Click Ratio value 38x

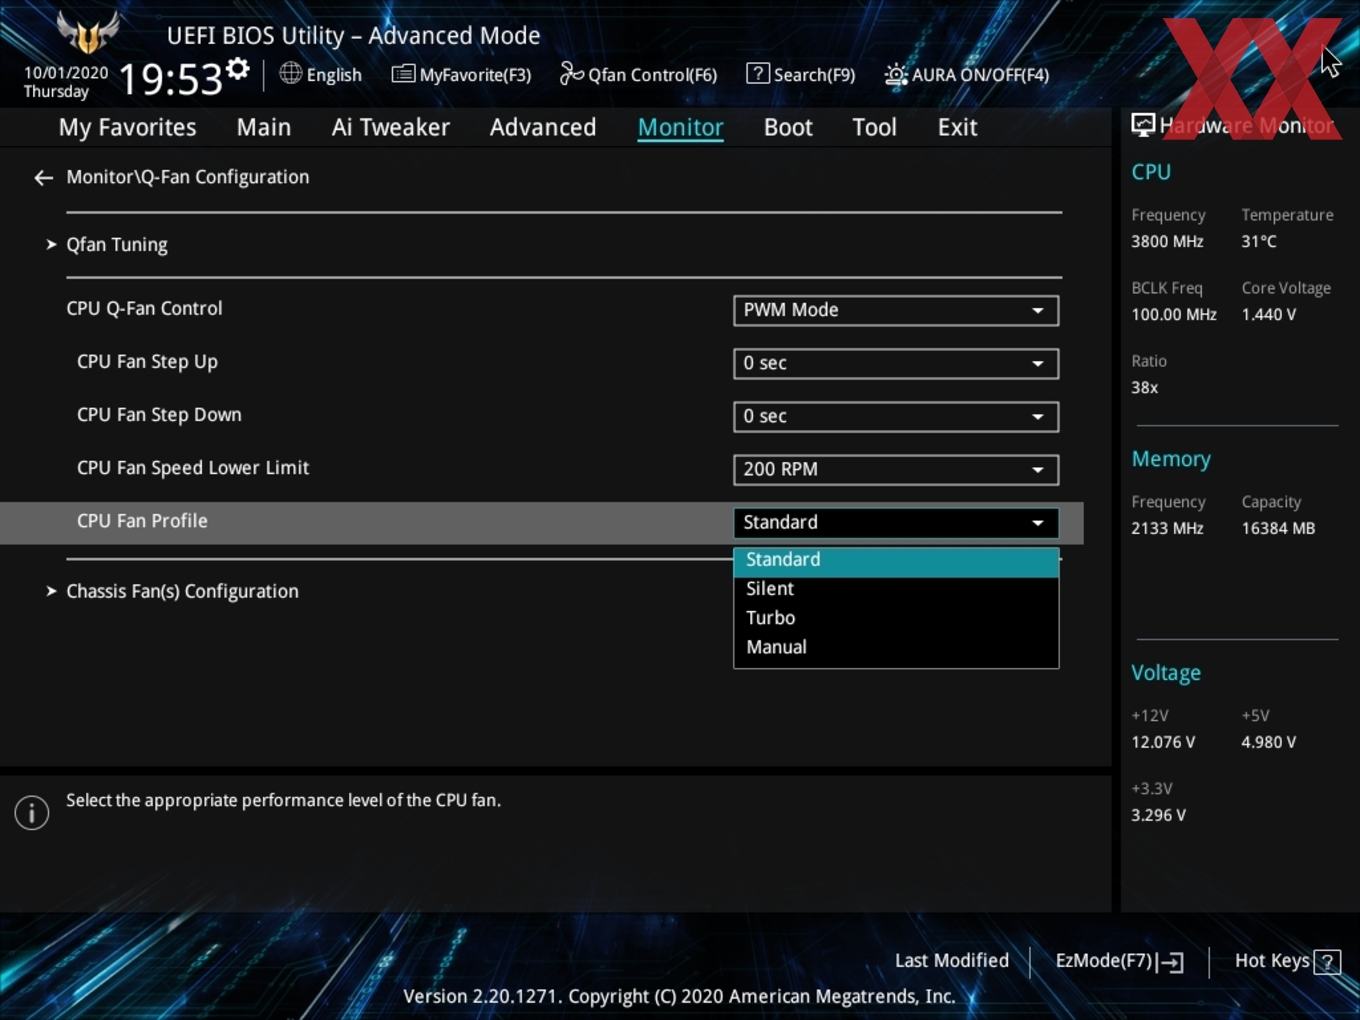[x=1145, y=387]
